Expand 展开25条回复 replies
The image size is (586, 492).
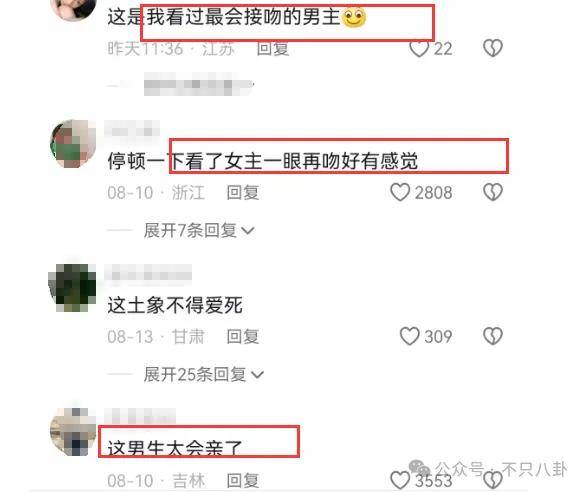[x=204, y=374]
